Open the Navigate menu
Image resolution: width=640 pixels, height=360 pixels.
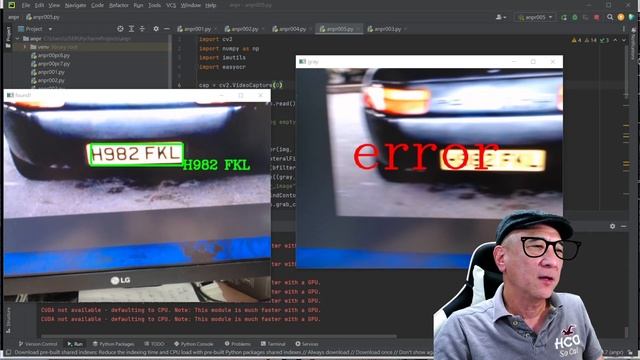click(76, 5)
